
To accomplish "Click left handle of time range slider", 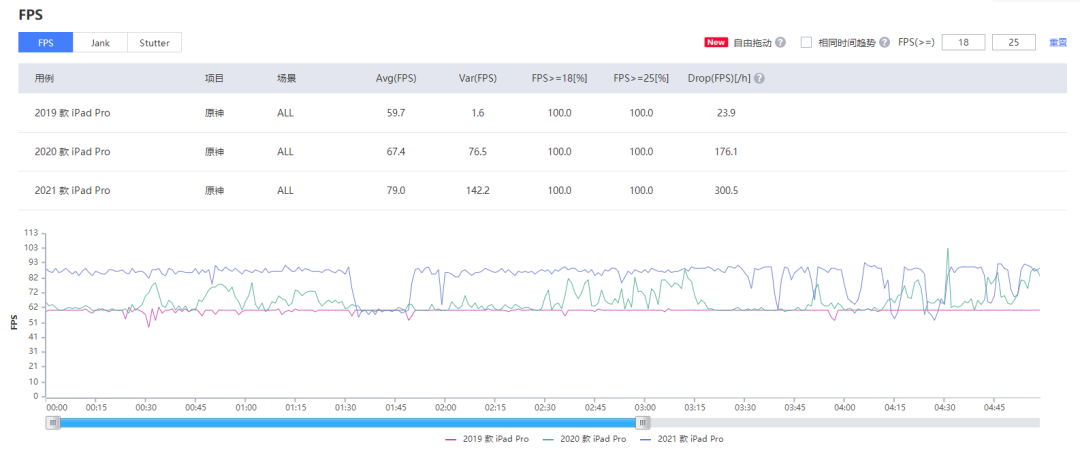I will point(52,422).
